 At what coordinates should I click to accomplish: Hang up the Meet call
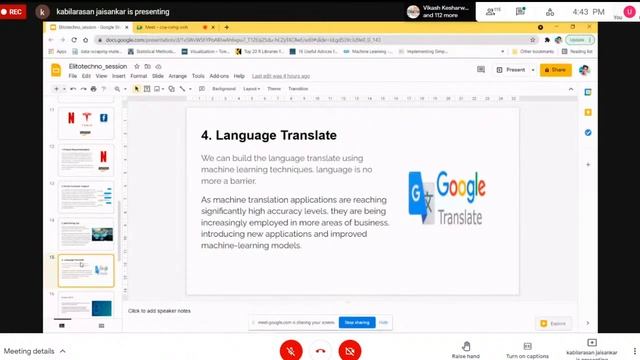click(320, 351)
